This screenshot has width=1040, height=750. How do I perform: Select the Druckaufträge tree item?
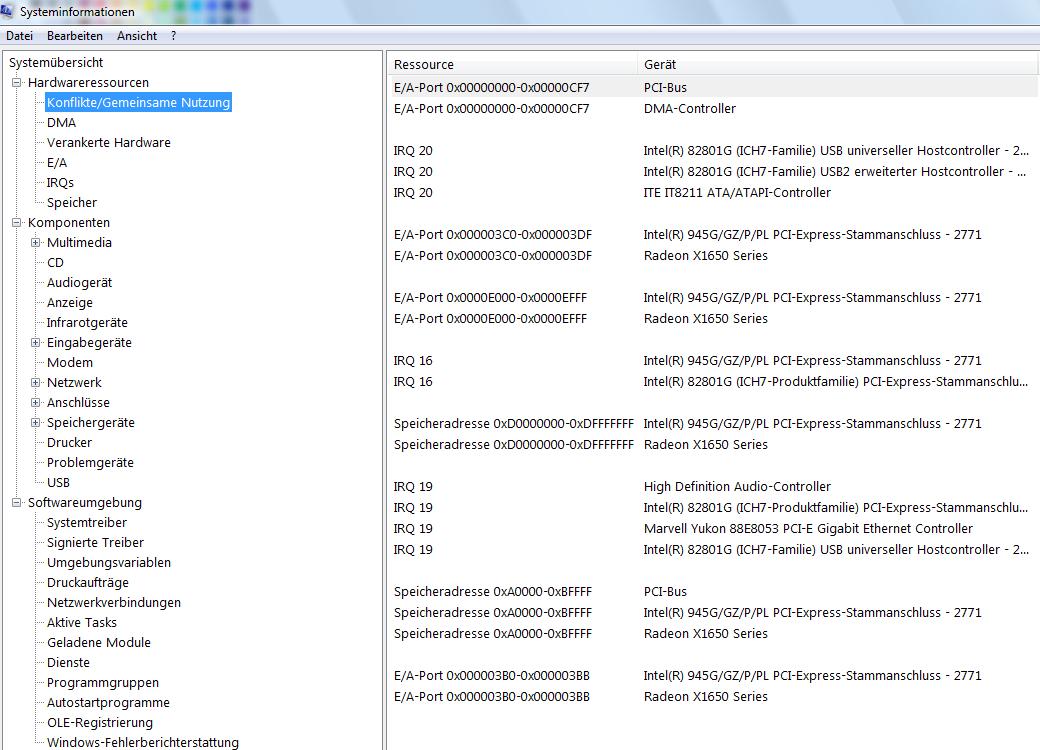(88, 582)
